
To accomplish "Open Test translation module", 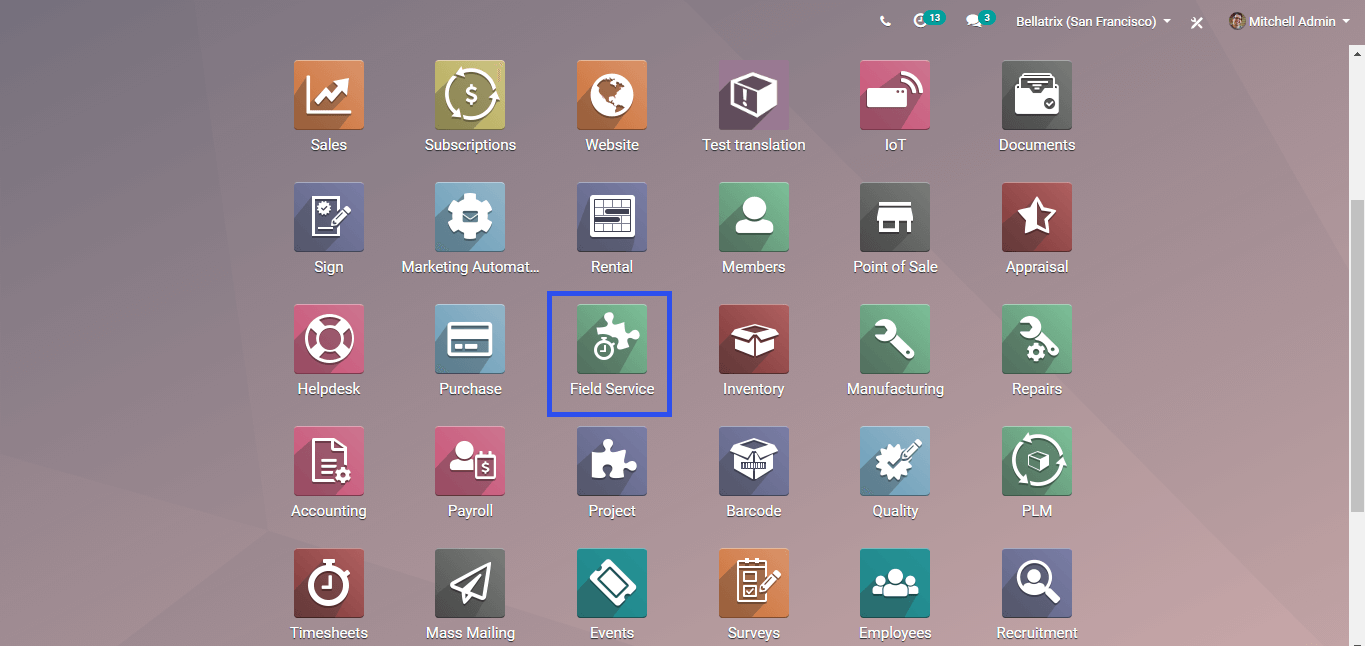I will [x=754, y=95].
